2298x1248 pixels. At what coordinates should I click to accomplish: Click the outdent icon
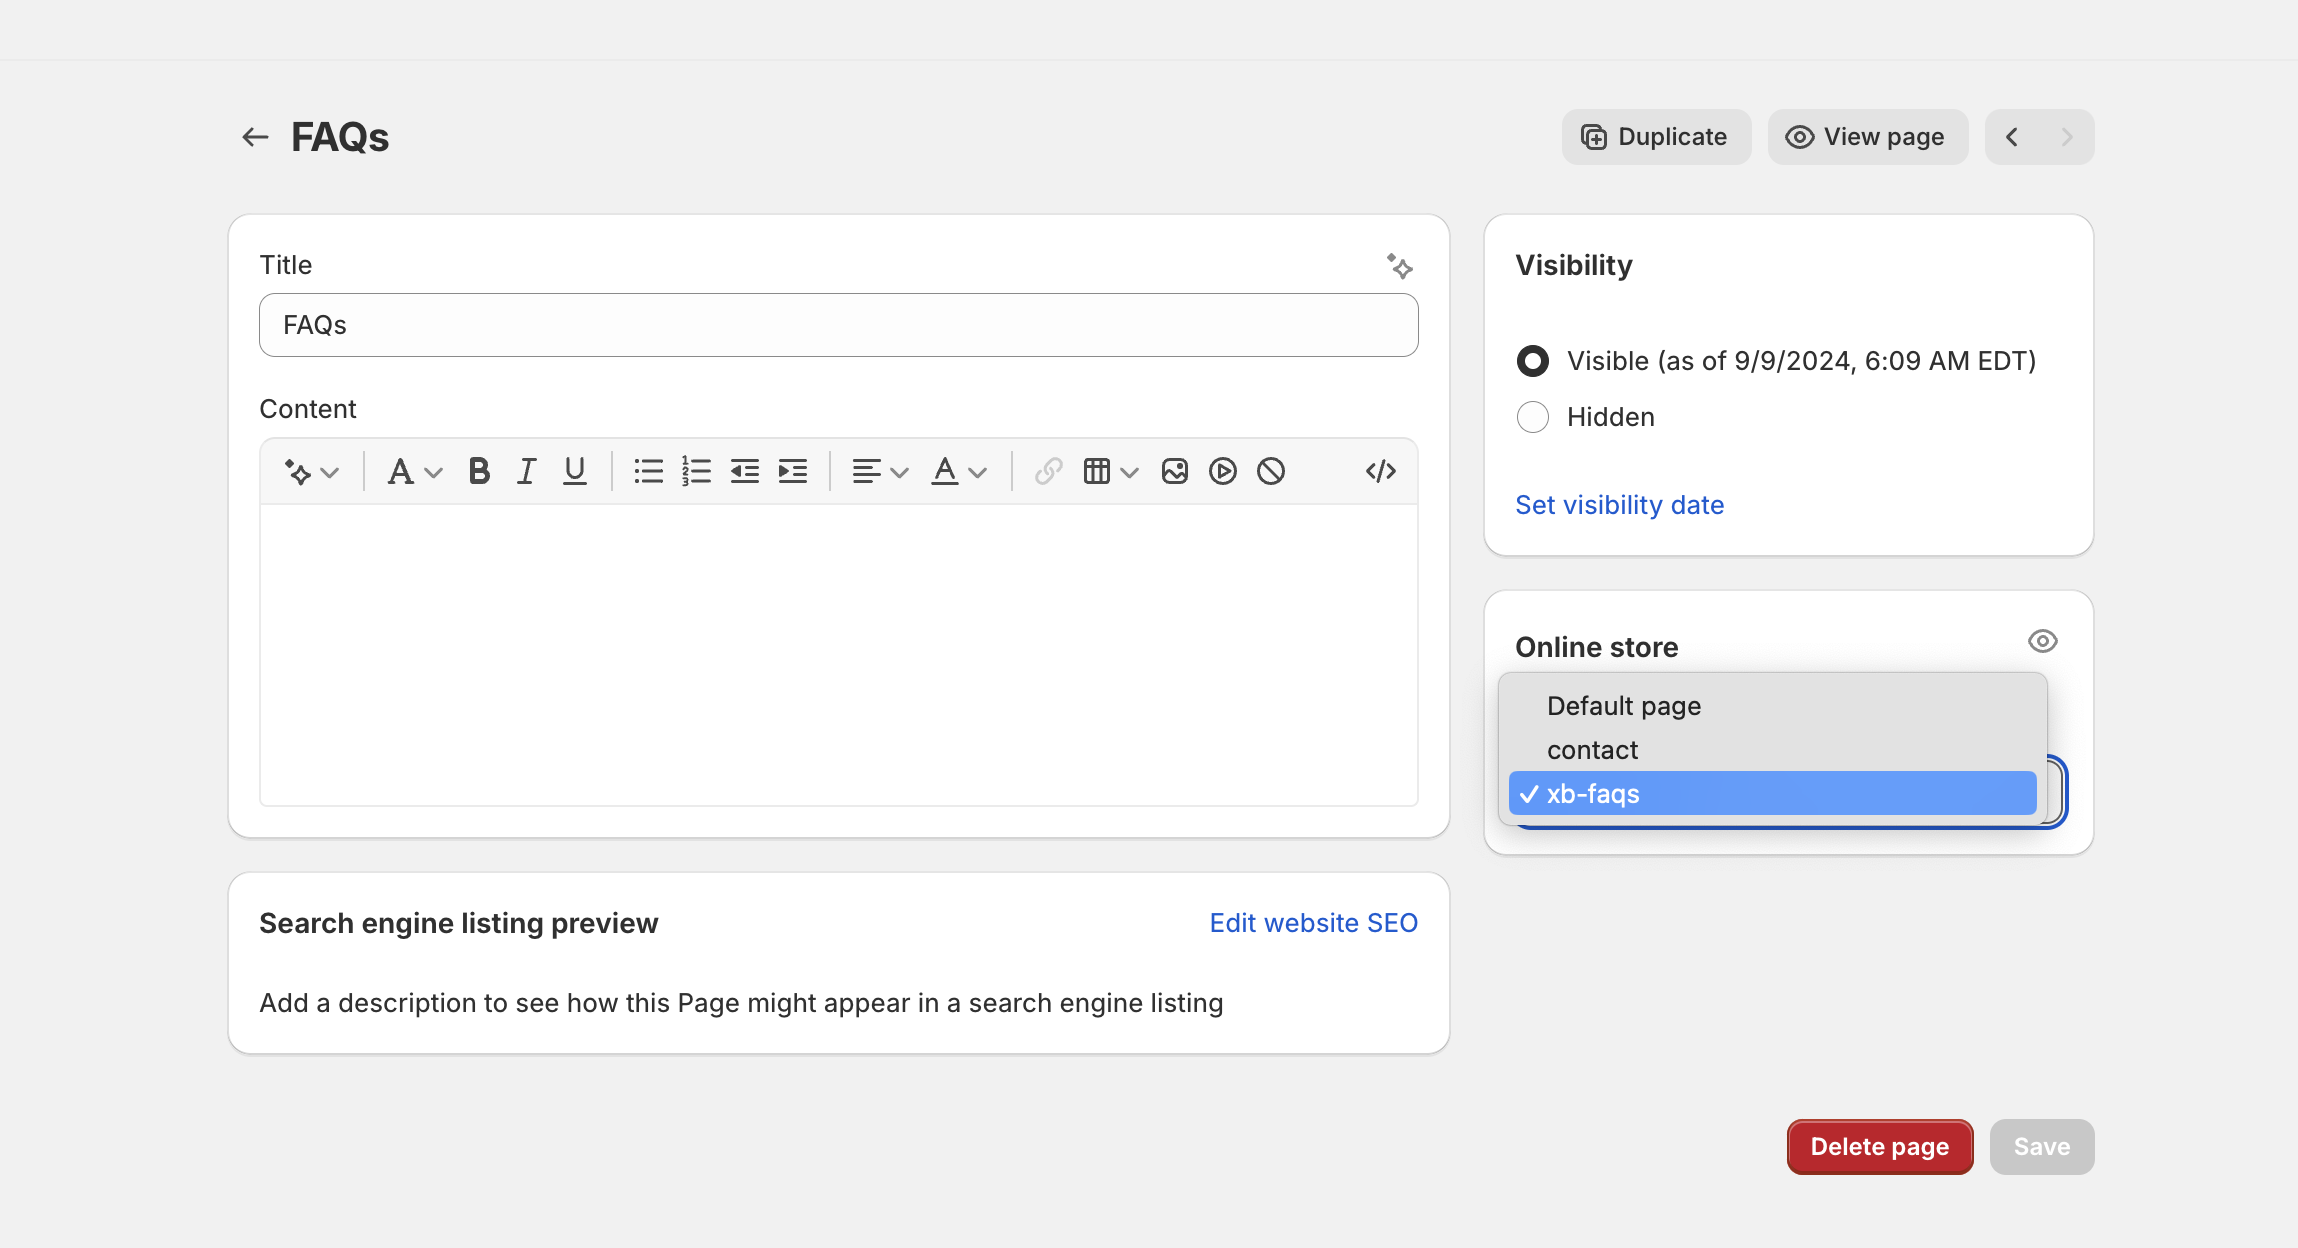tap(744, 472)
